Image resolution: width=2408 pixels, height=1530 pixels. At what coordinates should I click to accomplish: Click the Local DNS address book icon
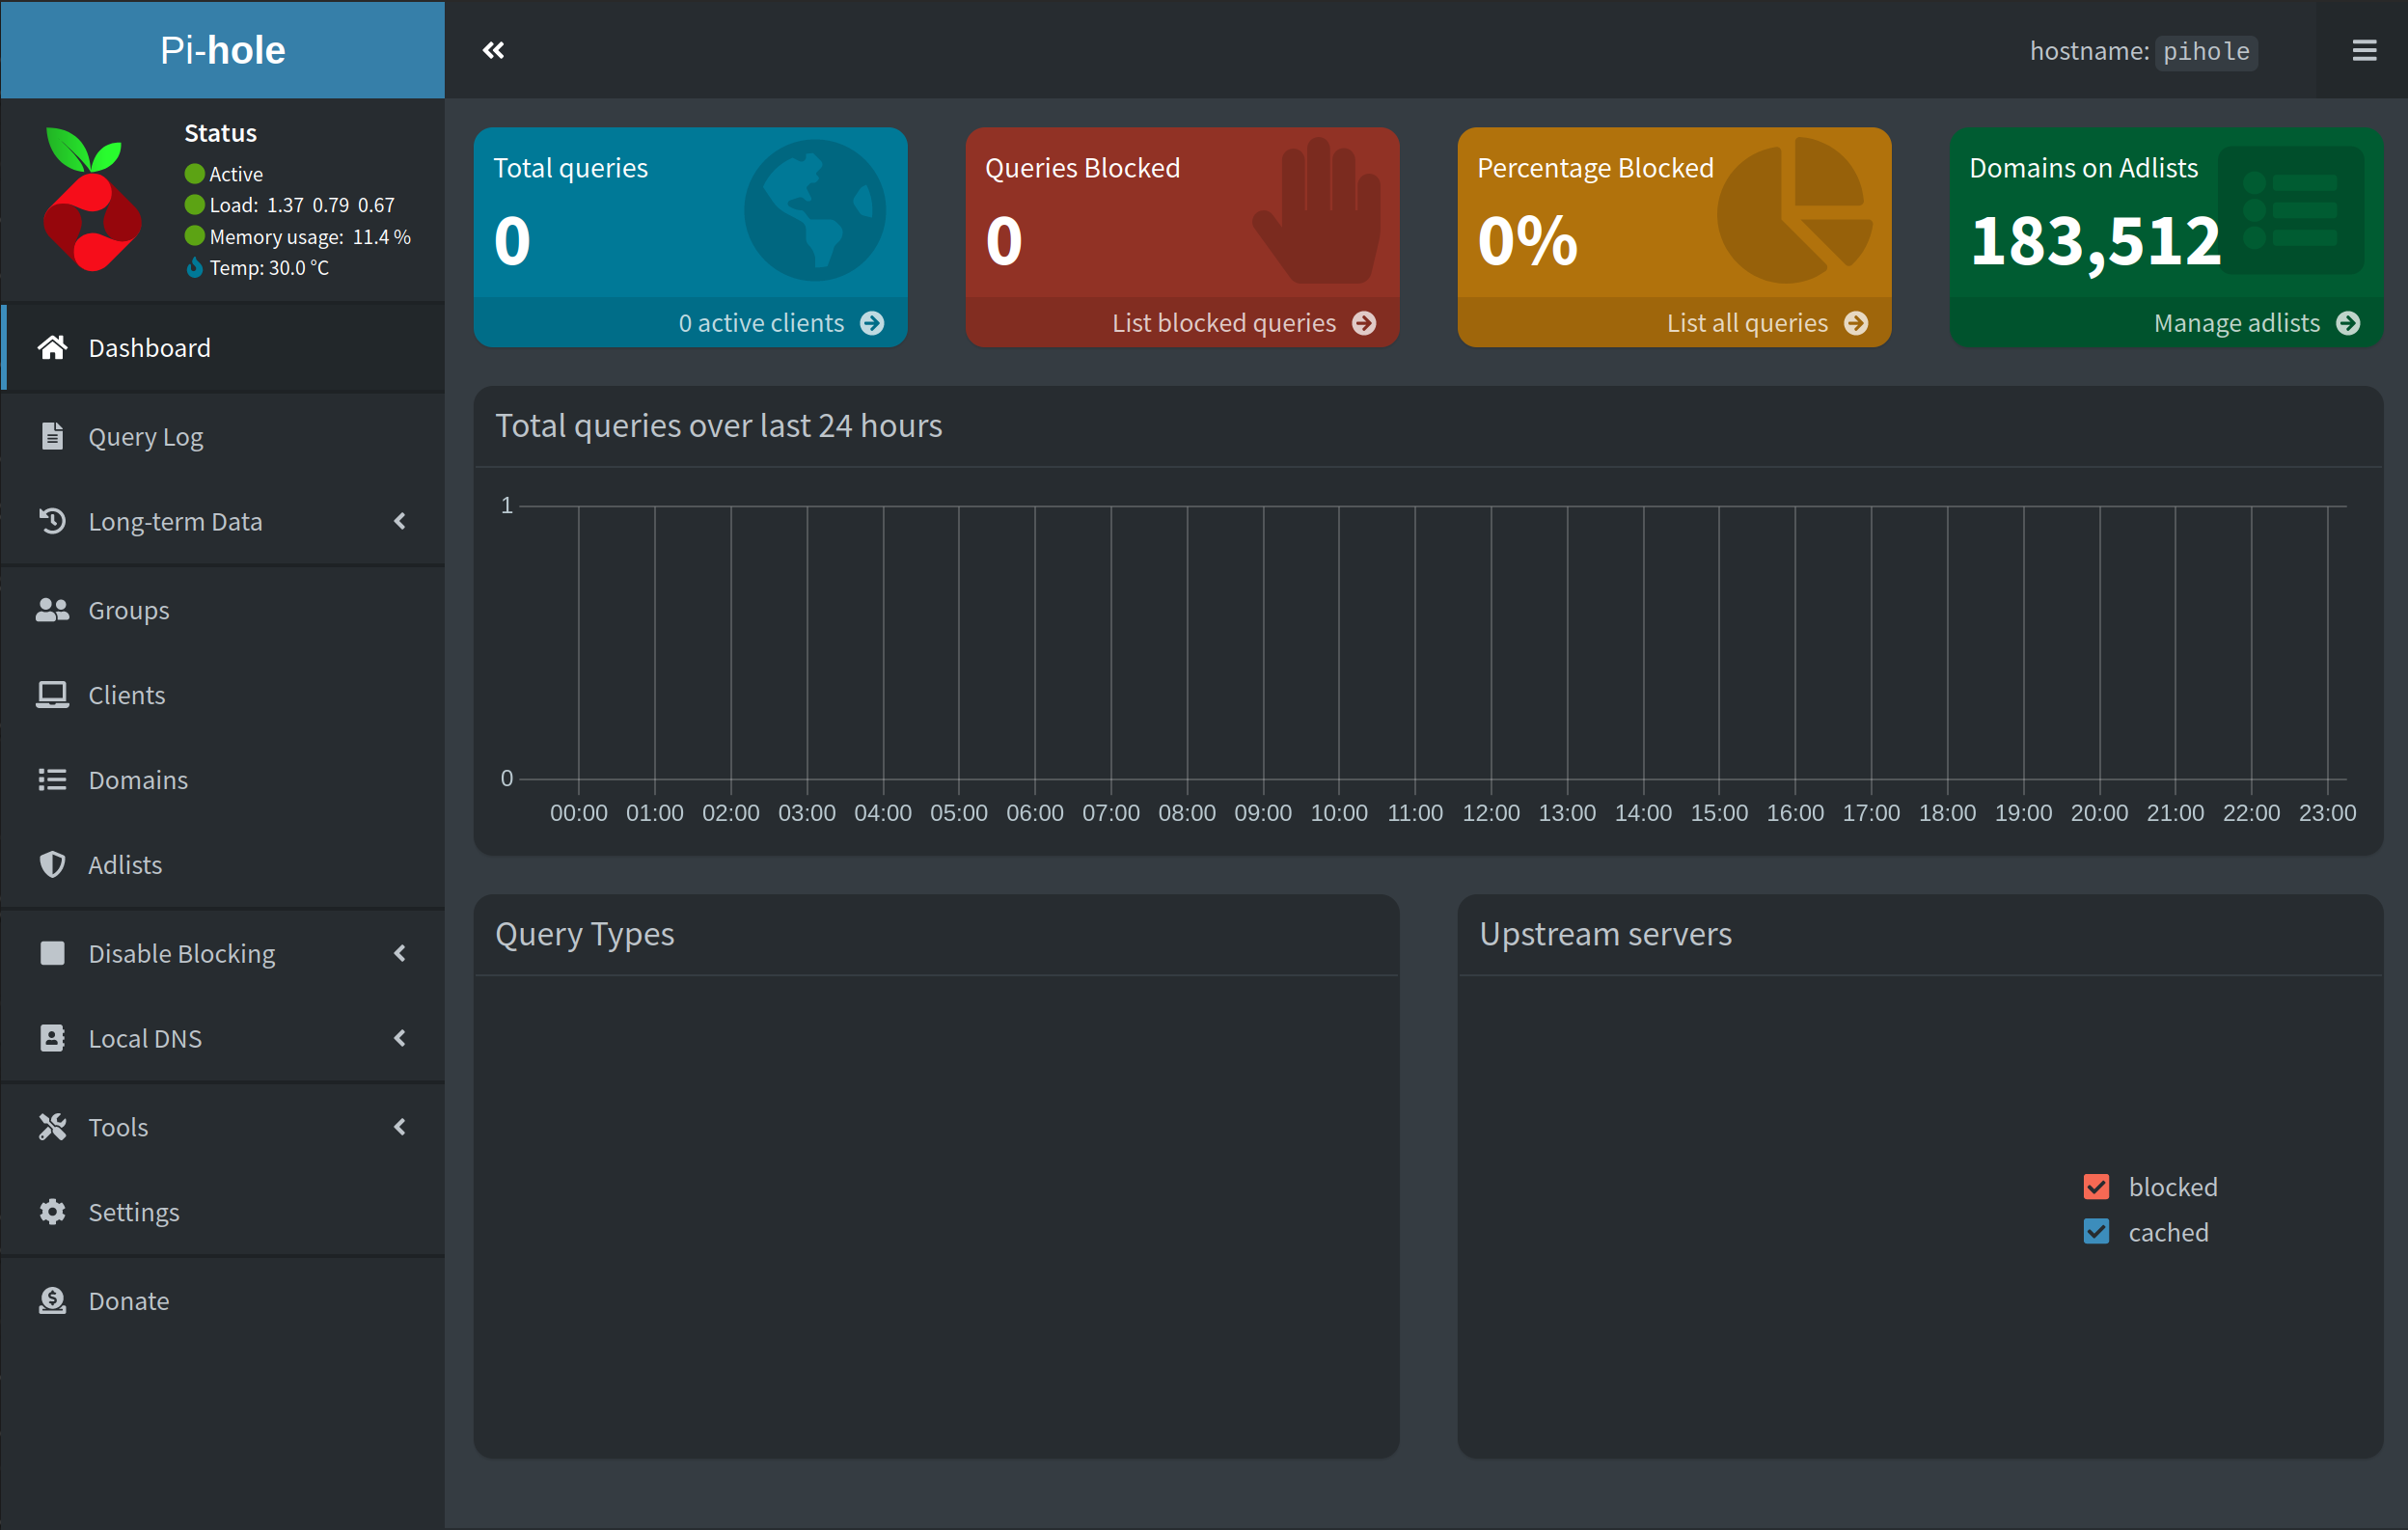click(52, 1038)
